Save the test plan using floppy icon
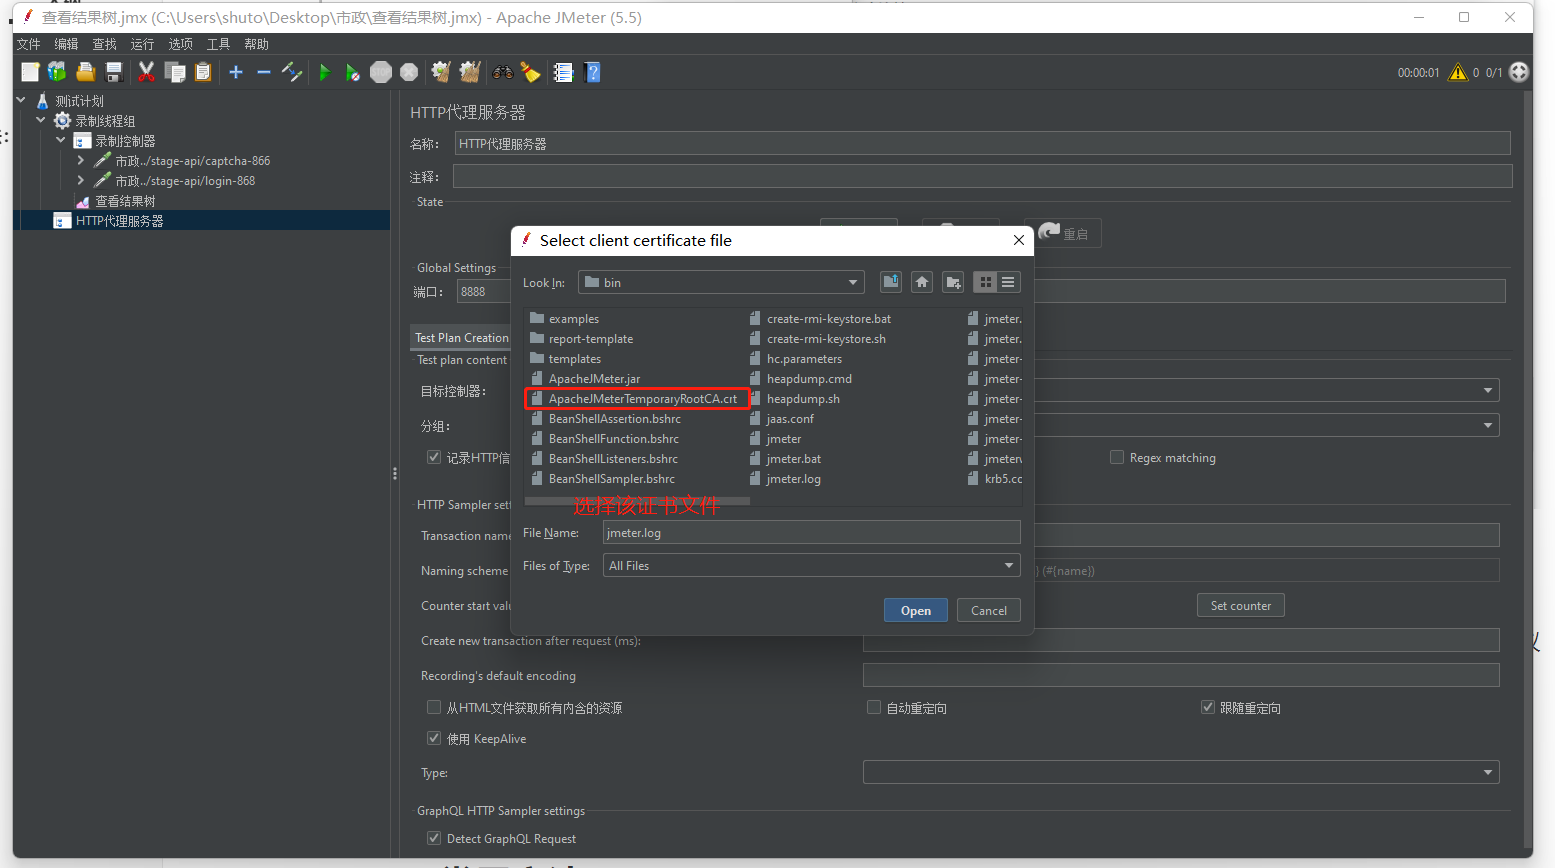 [114, 72]
